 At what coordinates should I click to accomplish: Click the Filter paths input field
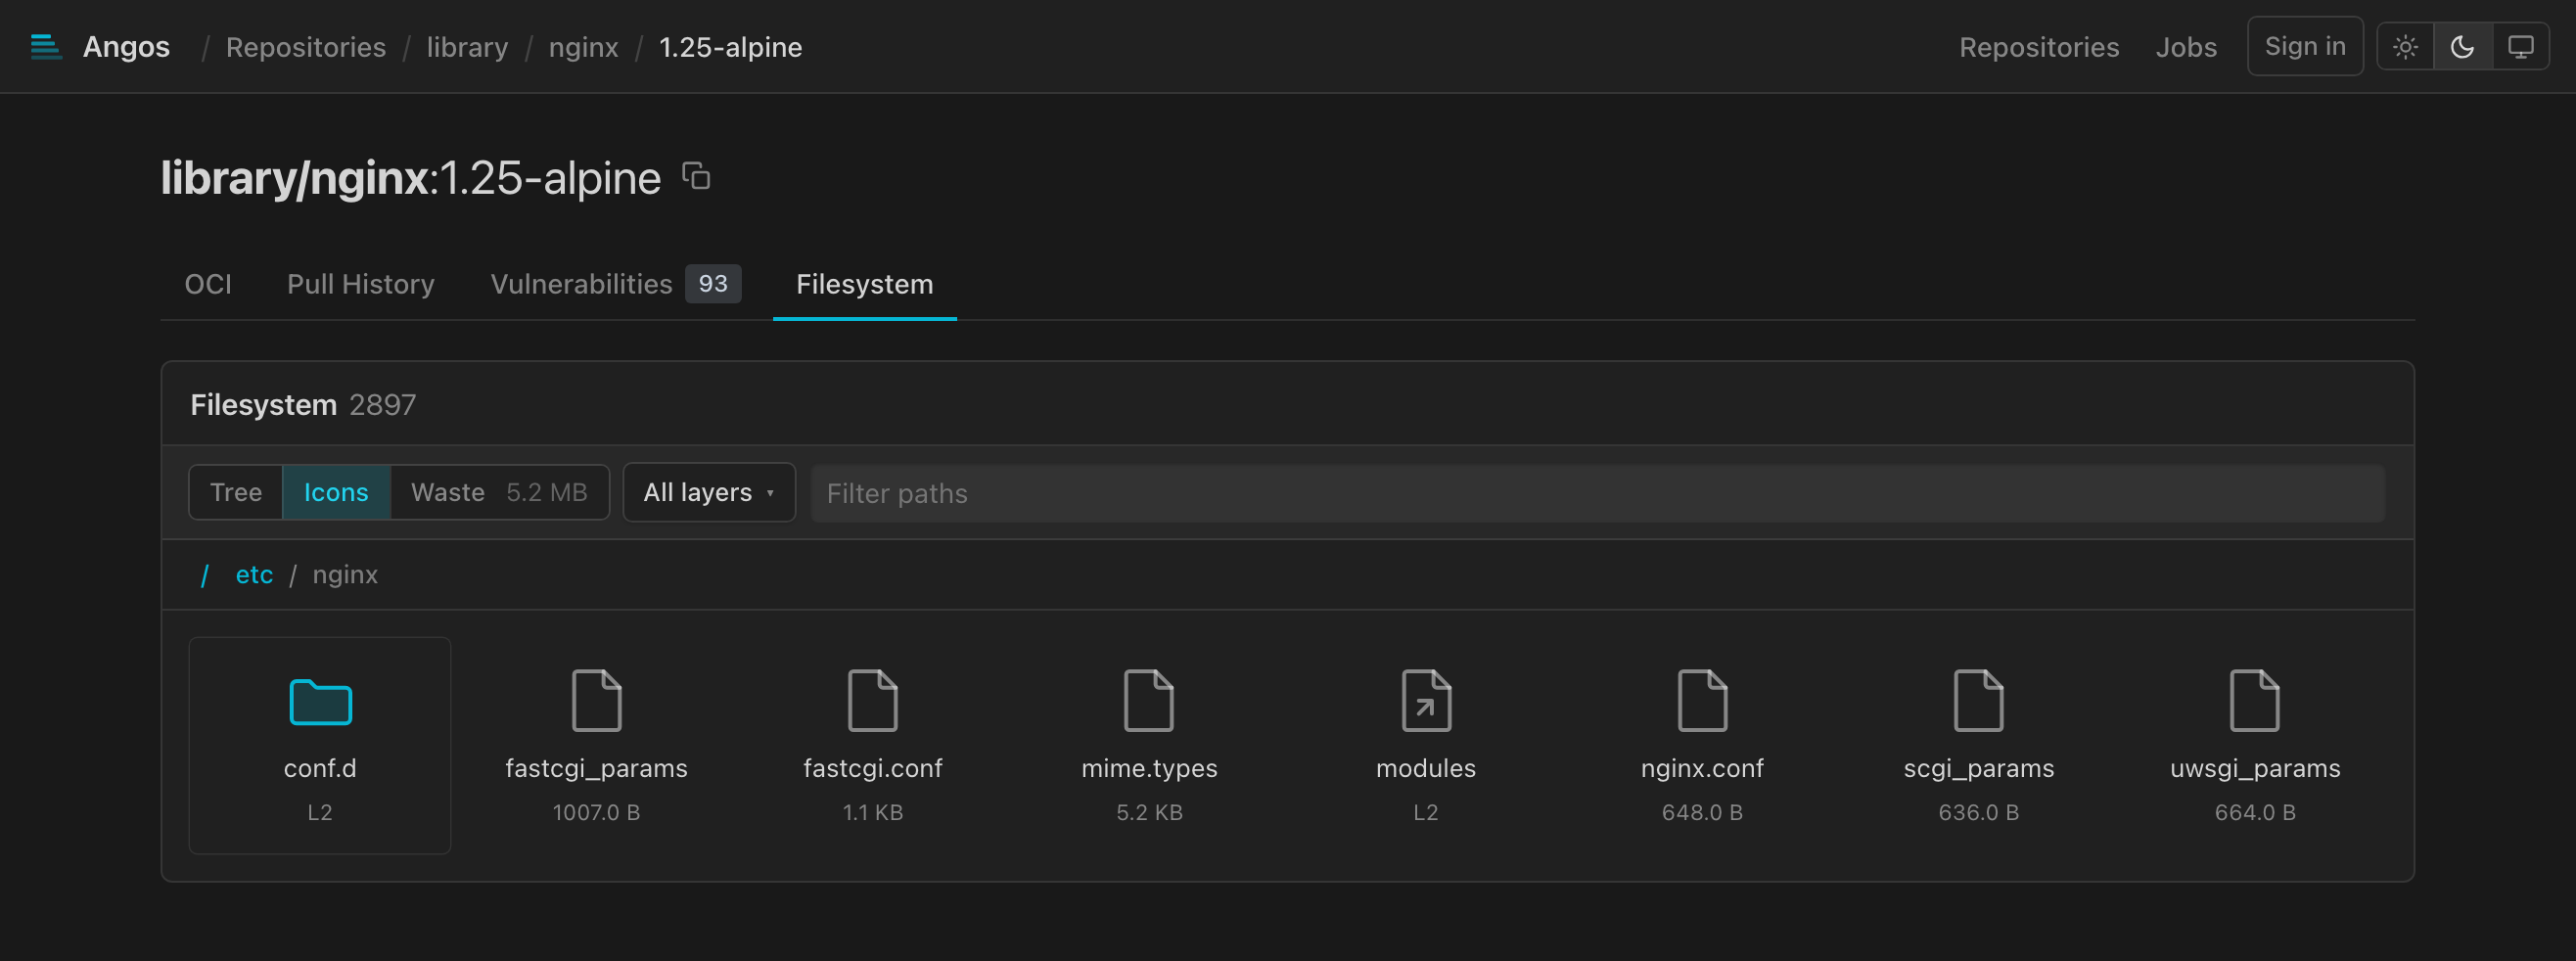1597,493
